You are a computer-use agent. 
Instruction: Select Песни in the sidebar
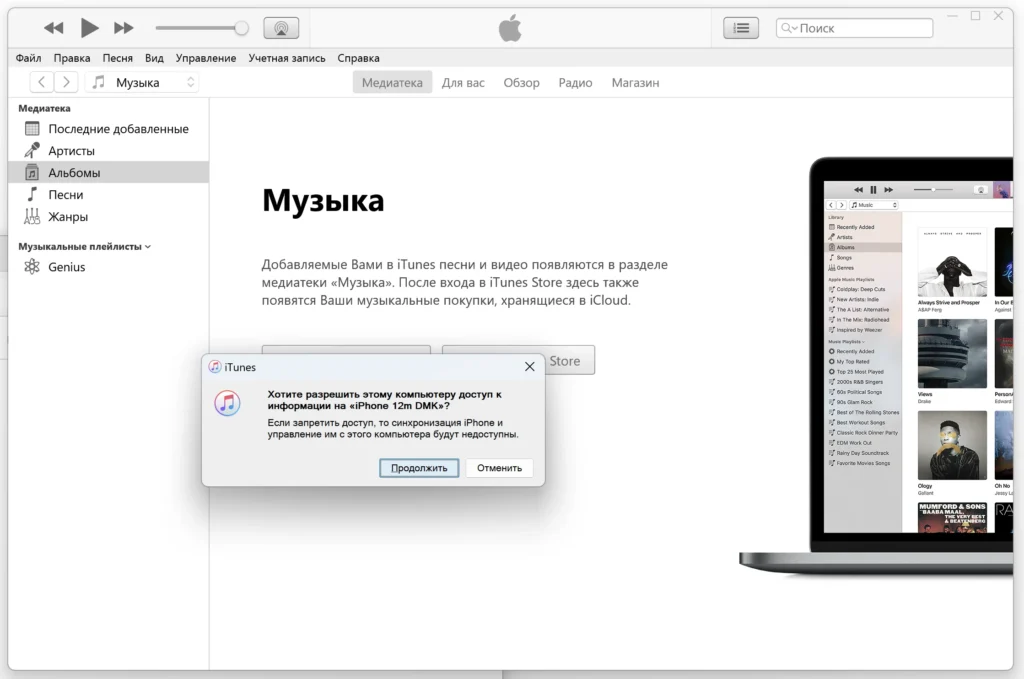coord(108,195)
